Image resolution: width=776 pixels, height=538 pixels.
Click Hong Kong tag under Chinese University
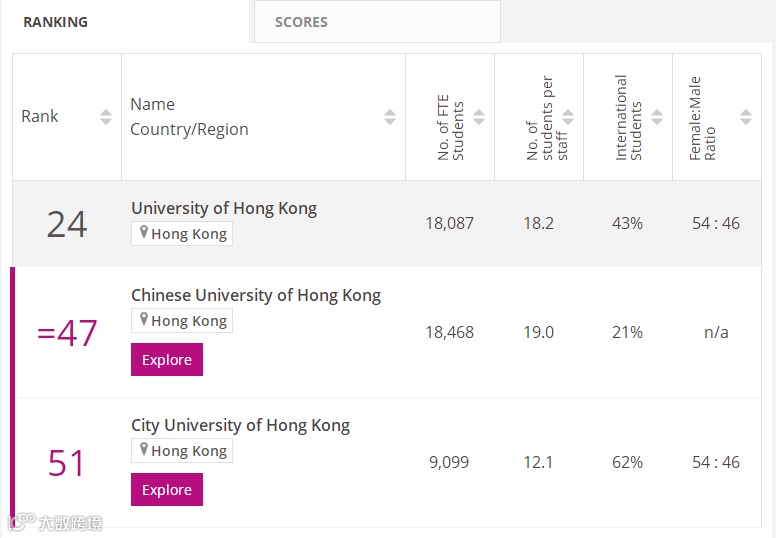click(x=182, y=320)
